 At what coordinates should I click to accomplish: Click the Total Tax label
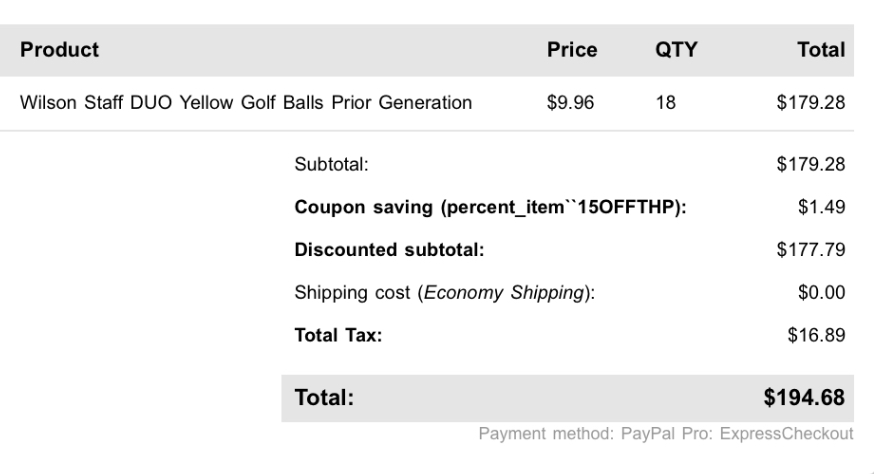coord(338,336)
